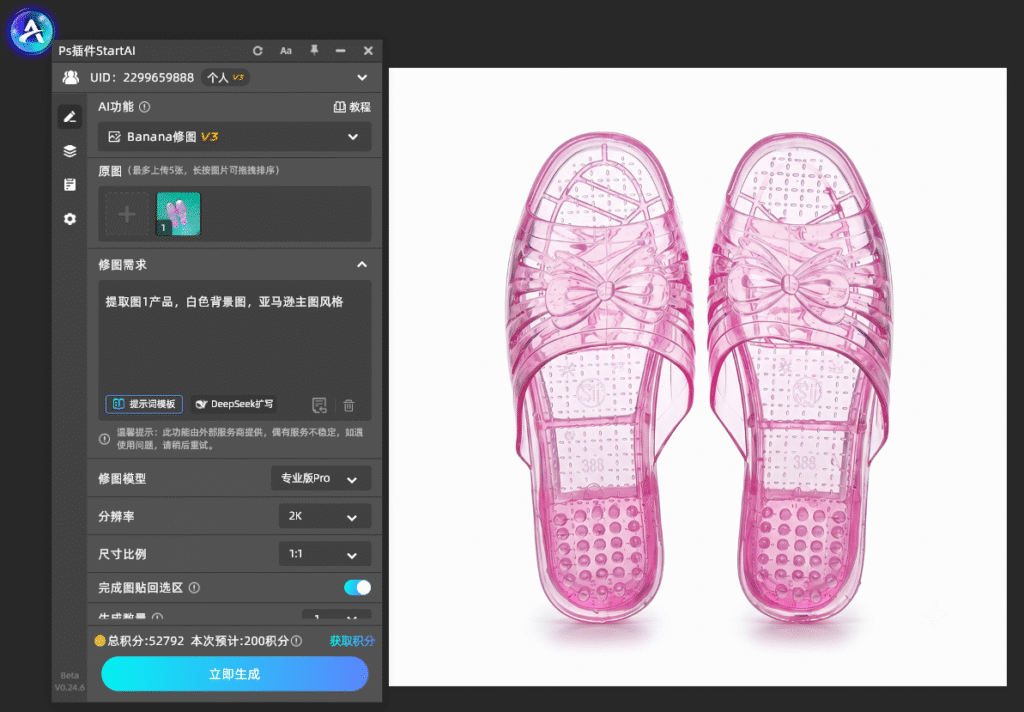
Task: Open the 分辨率 2K dropdown
Action: pos(325,517)
